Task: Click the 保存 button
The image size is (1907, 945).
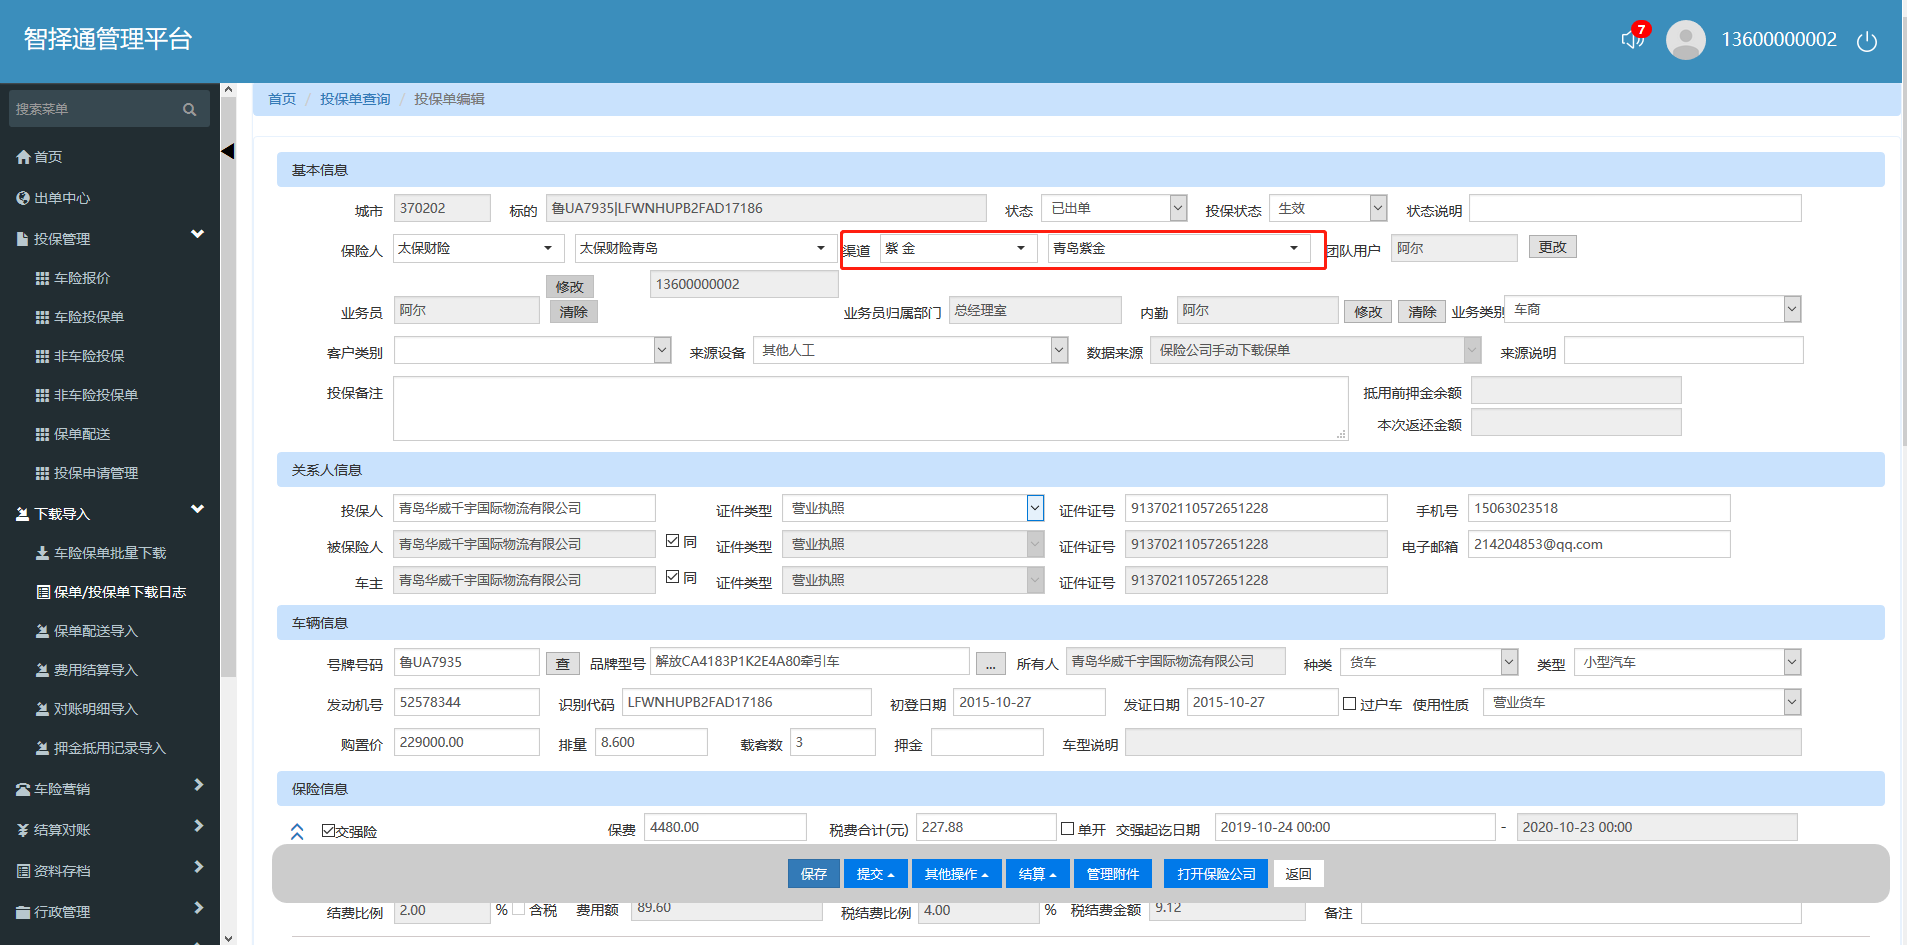Action: tap(813, 874)
